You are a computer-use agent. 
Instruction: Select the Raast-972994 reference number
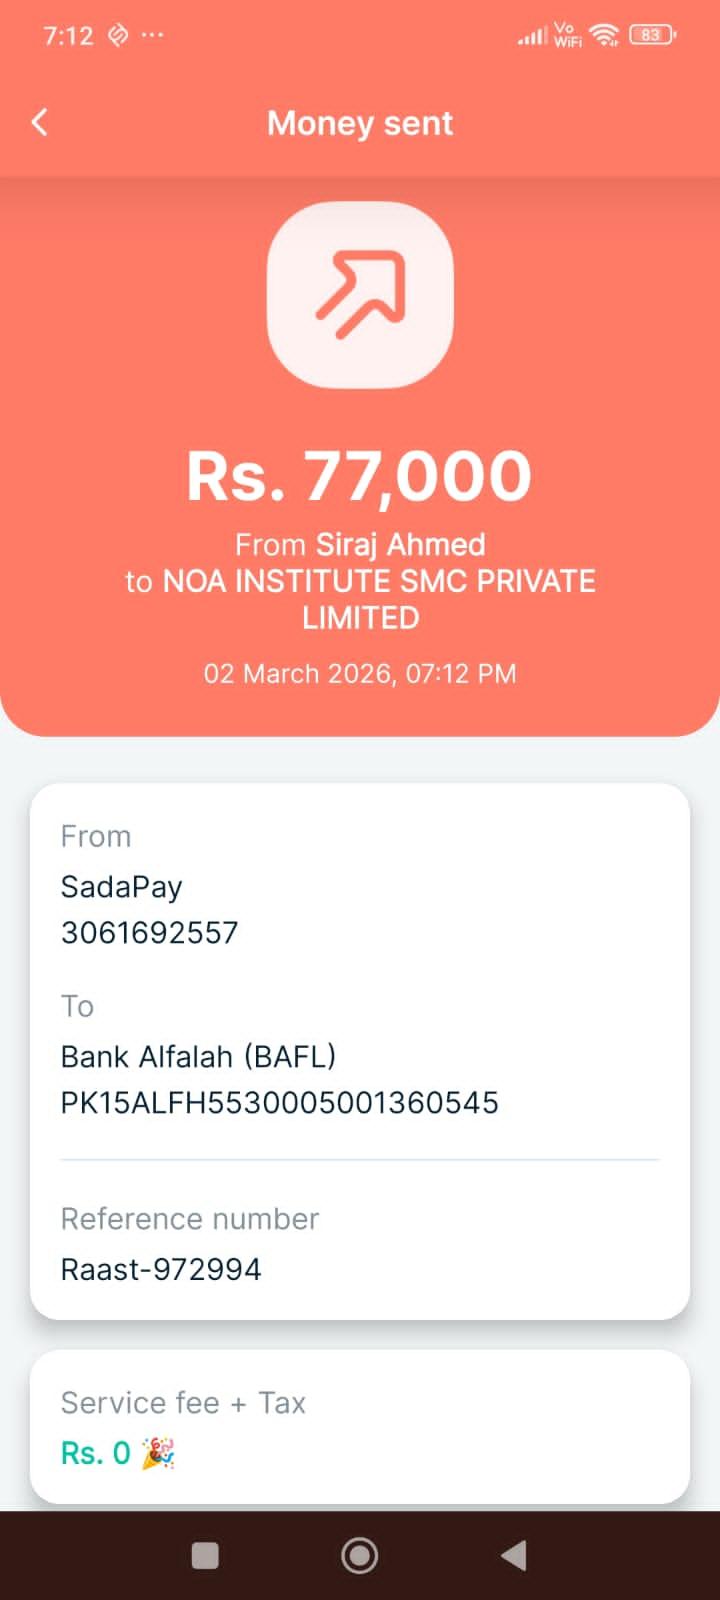coord(161,1269)
